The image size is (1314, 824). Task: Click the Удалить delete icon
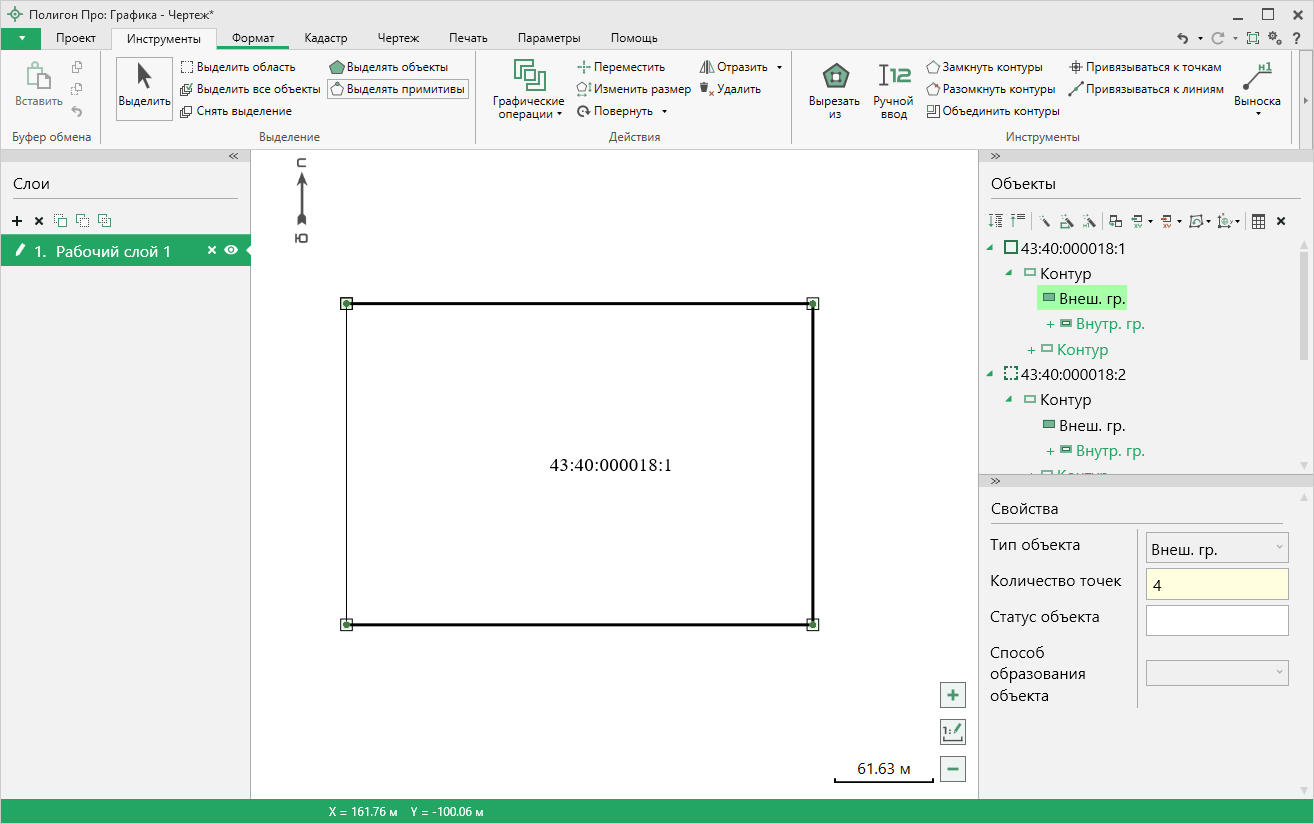click(730, 89)
